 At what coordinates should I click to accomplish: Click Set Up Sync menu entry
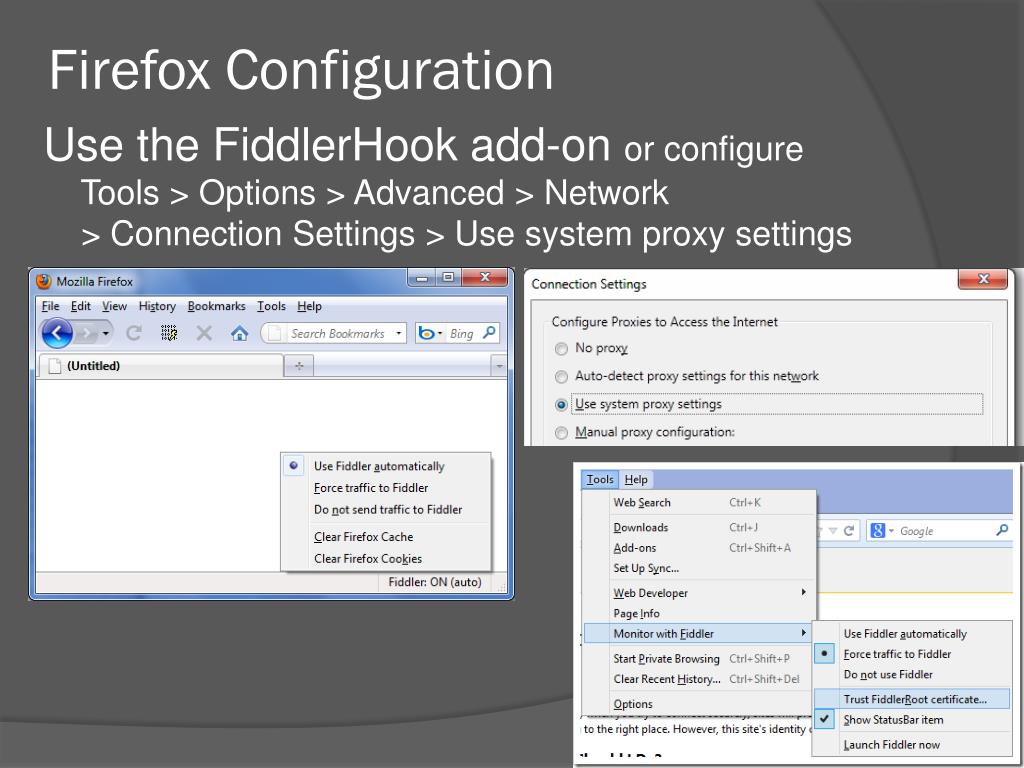click(699, 568)
